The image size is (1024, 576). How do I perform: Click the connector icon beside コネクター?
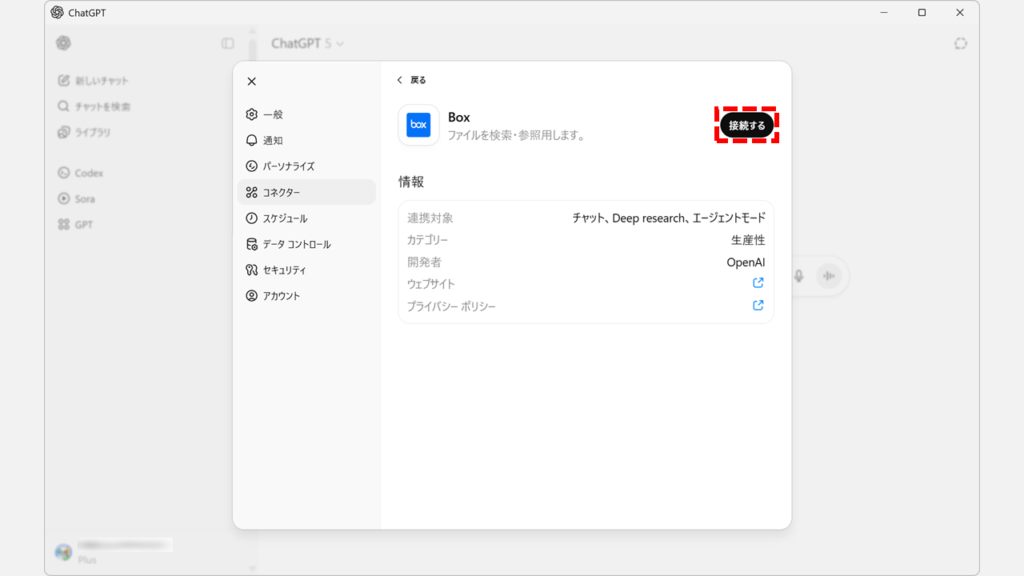pyautogui.click(x=251, y=192)
